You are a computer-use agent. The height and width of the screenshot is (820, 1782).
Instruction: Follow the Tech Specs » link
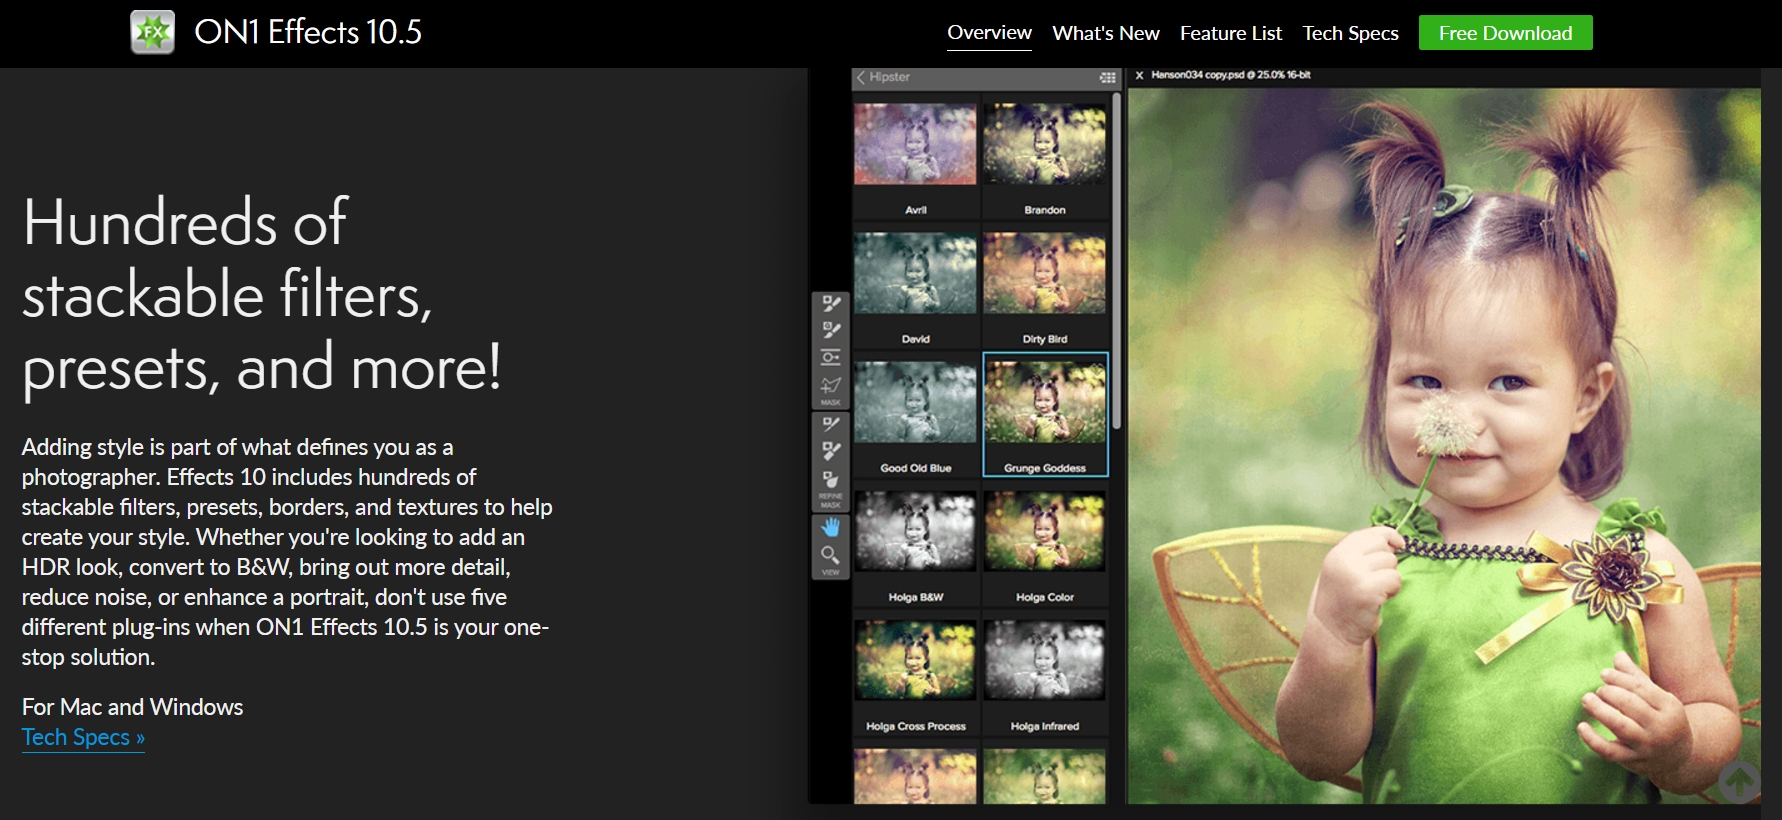(83, 737)
